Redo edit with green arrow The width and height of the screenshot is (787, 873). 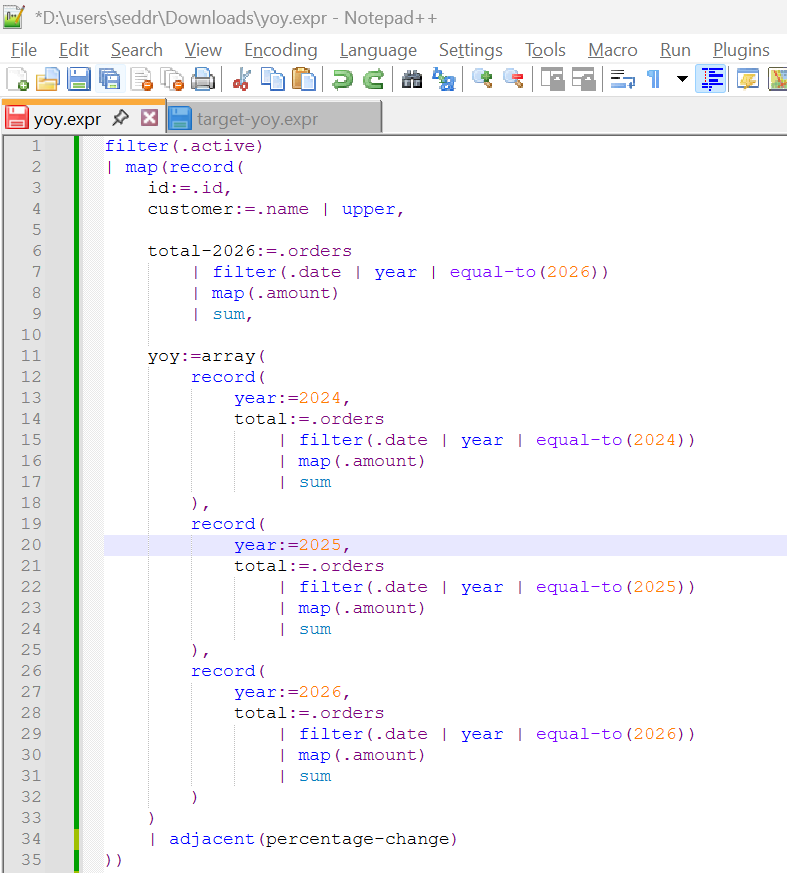click(373, 79)
